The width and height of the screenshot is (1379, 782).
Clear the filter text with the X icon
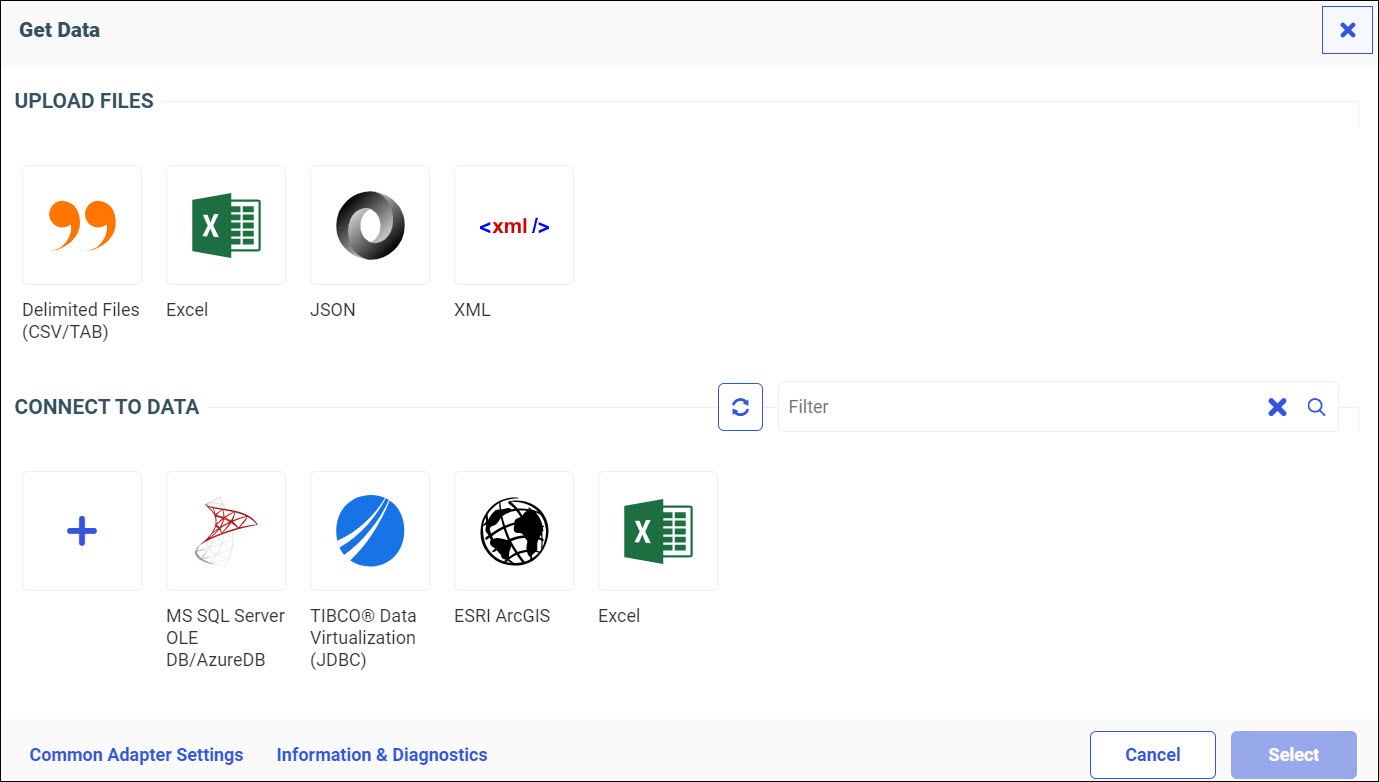(x=1277, y=407)
